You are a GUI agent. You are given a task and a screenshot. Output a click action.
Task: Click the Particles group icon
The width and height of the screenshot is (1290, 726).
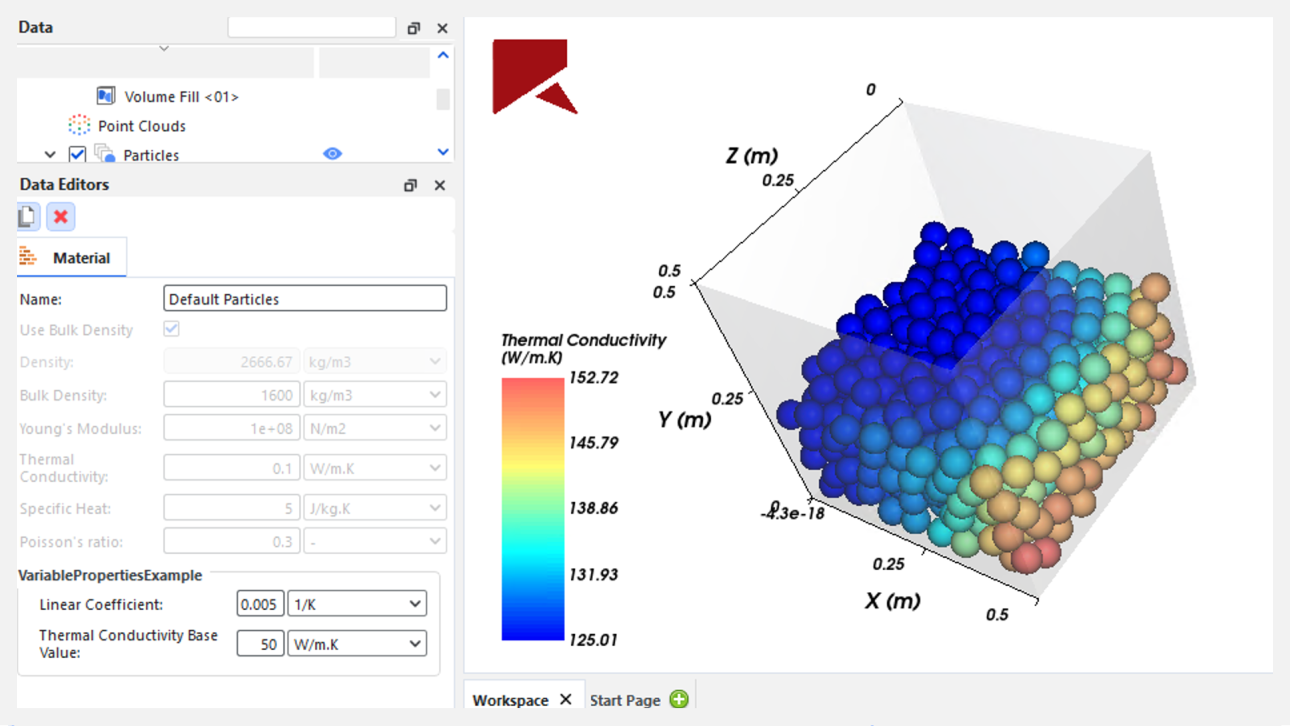pyautogui.click(x=105, y=154)
